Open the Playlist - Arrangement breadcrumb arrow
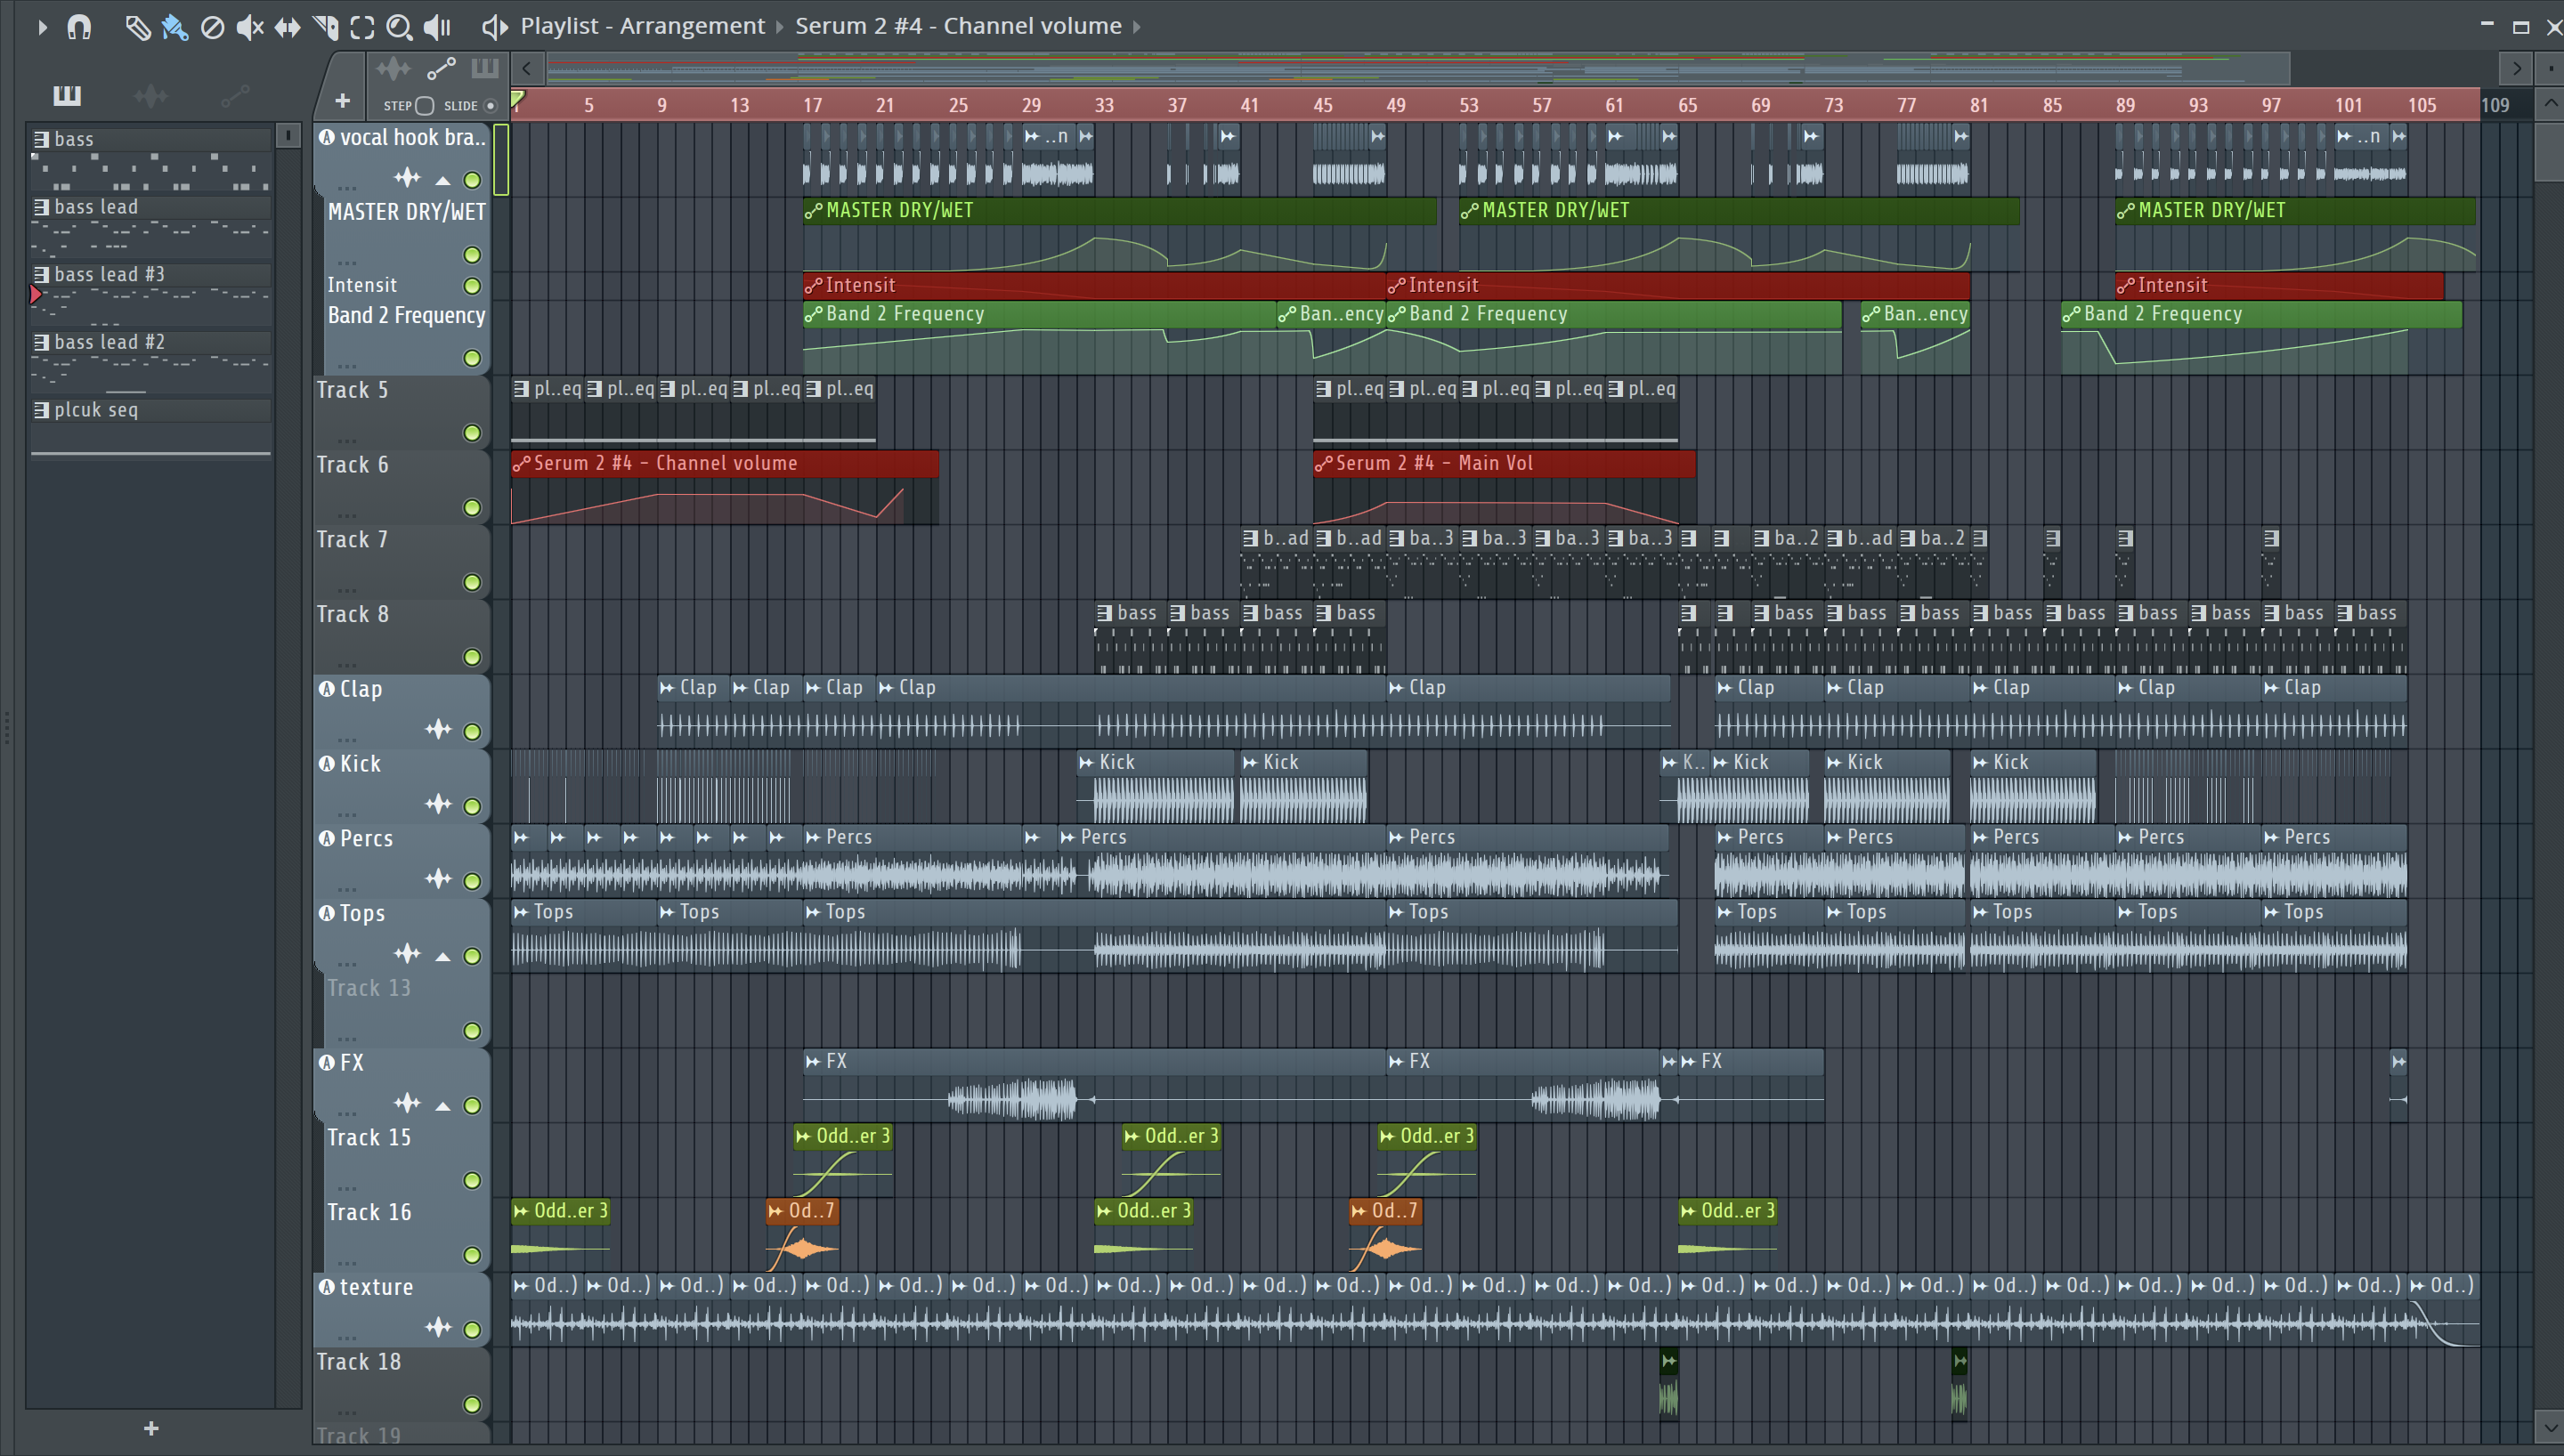 [x=780, y=27]
